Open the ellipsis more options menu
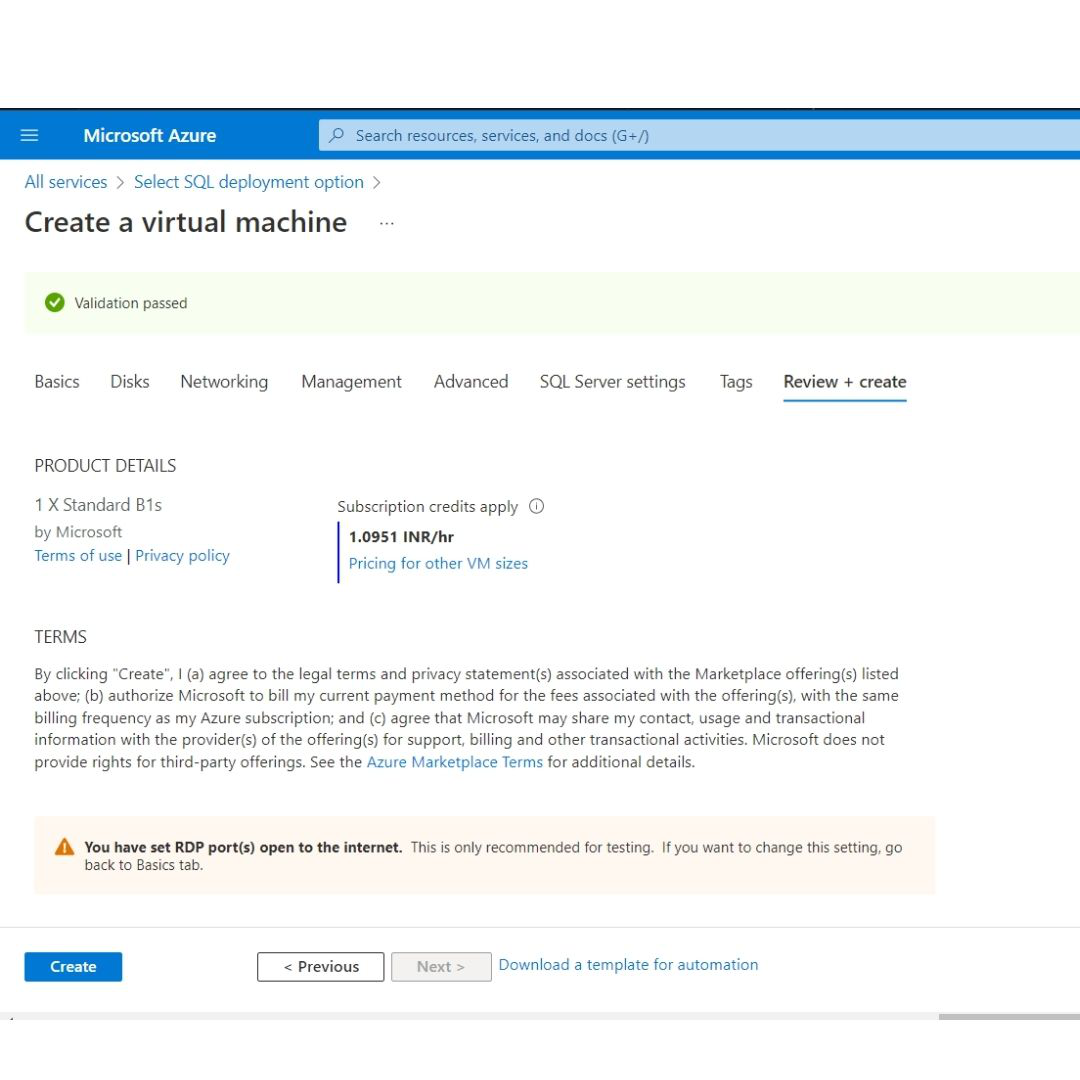1080x1080 pixels. coord(386,223)
